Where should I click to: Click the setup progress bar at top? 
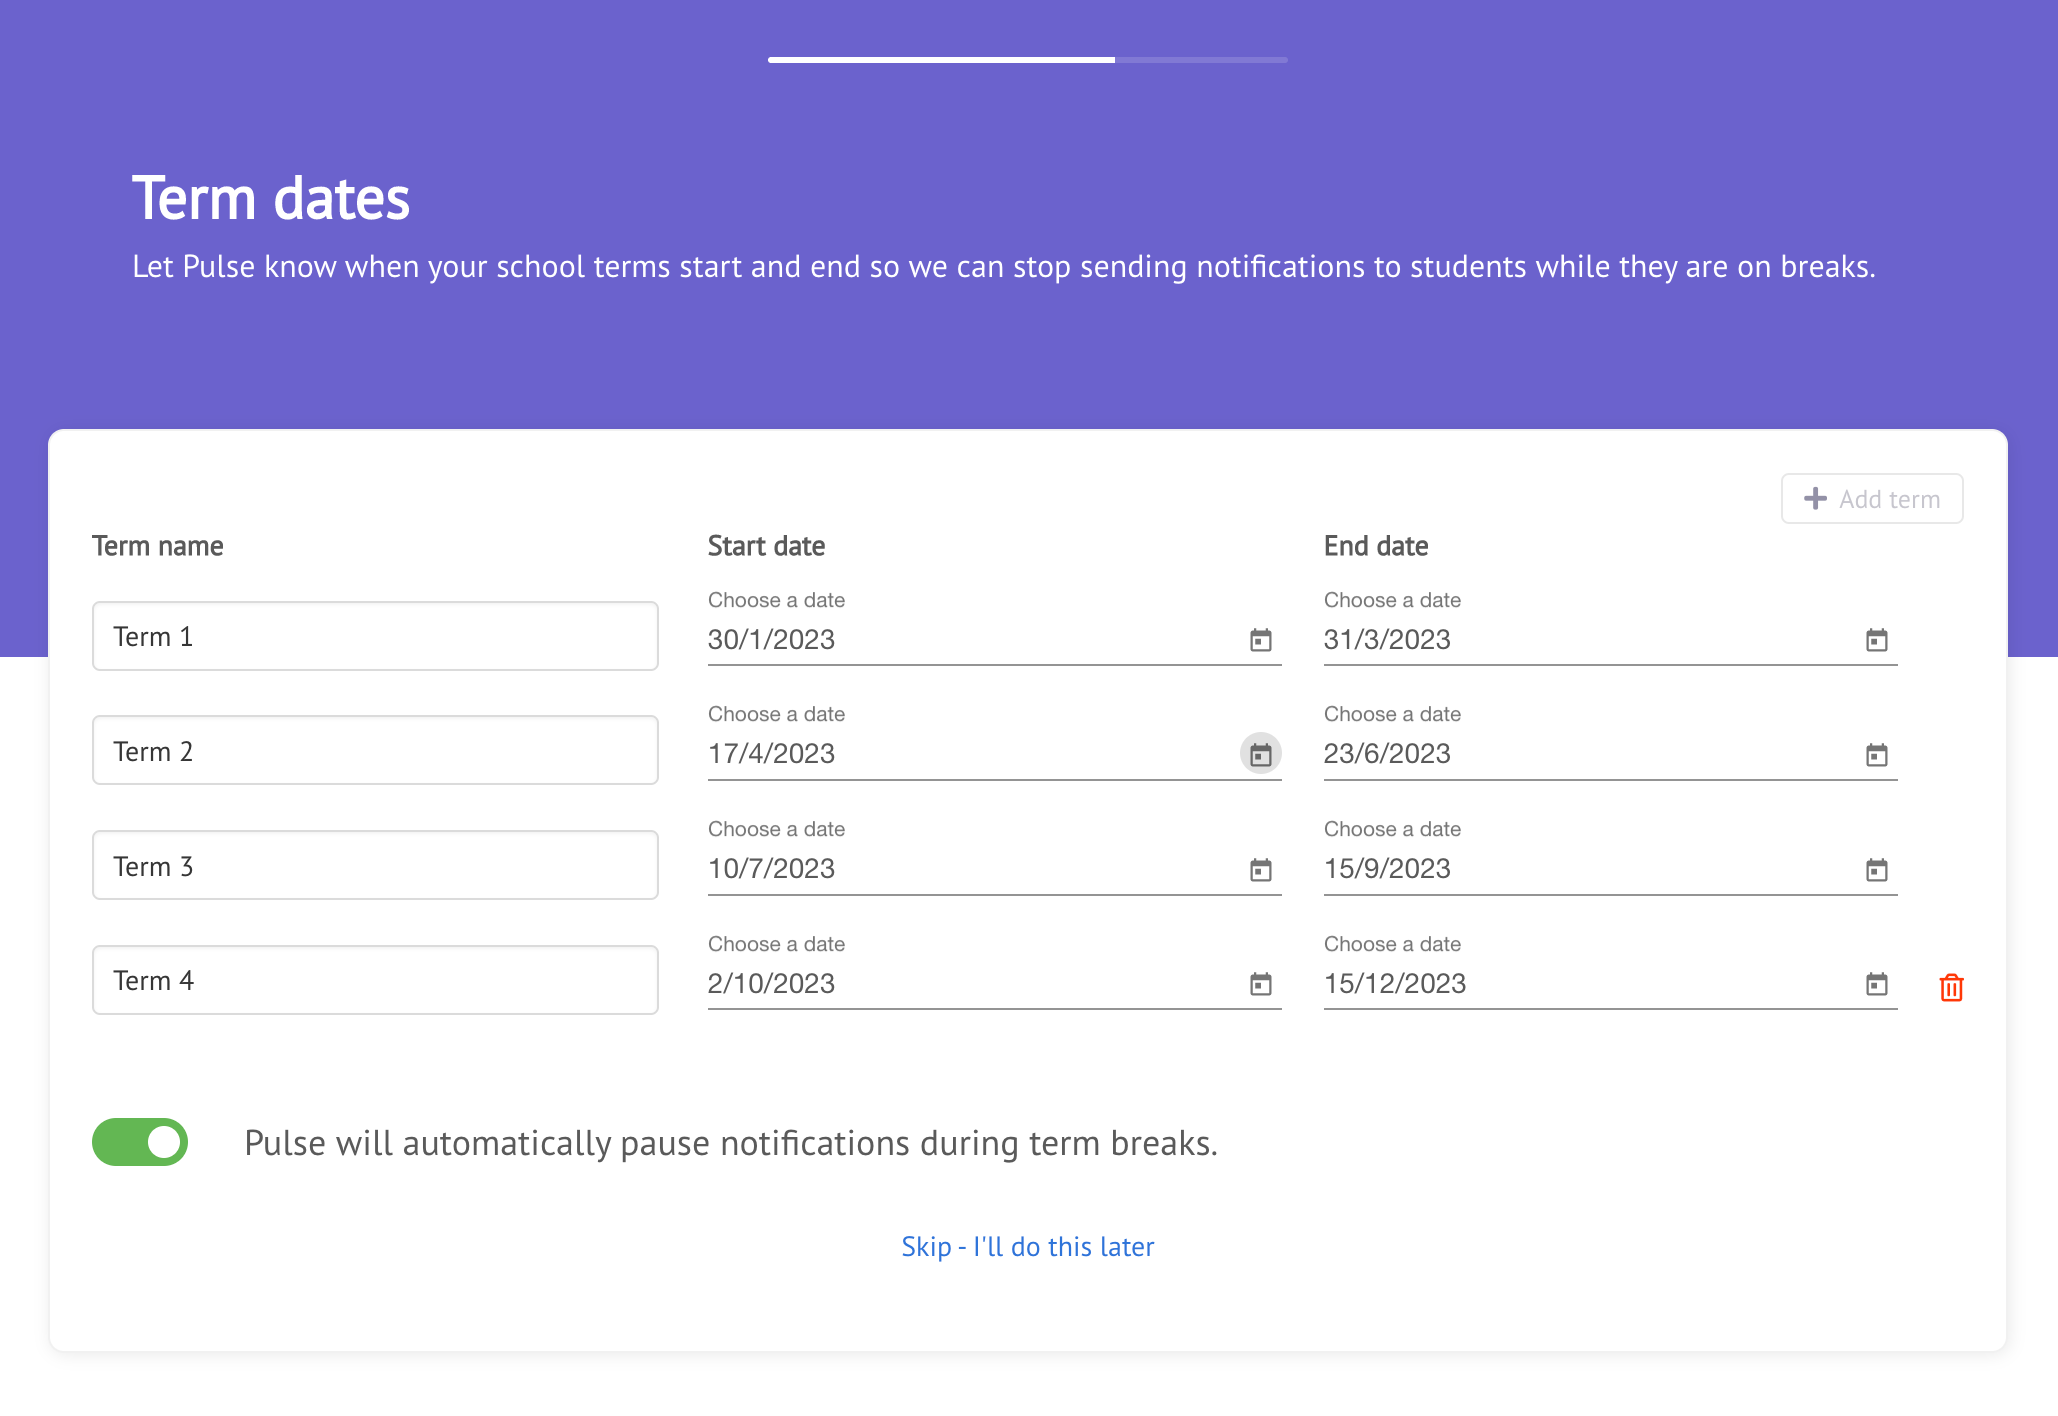pos(1028,60)
